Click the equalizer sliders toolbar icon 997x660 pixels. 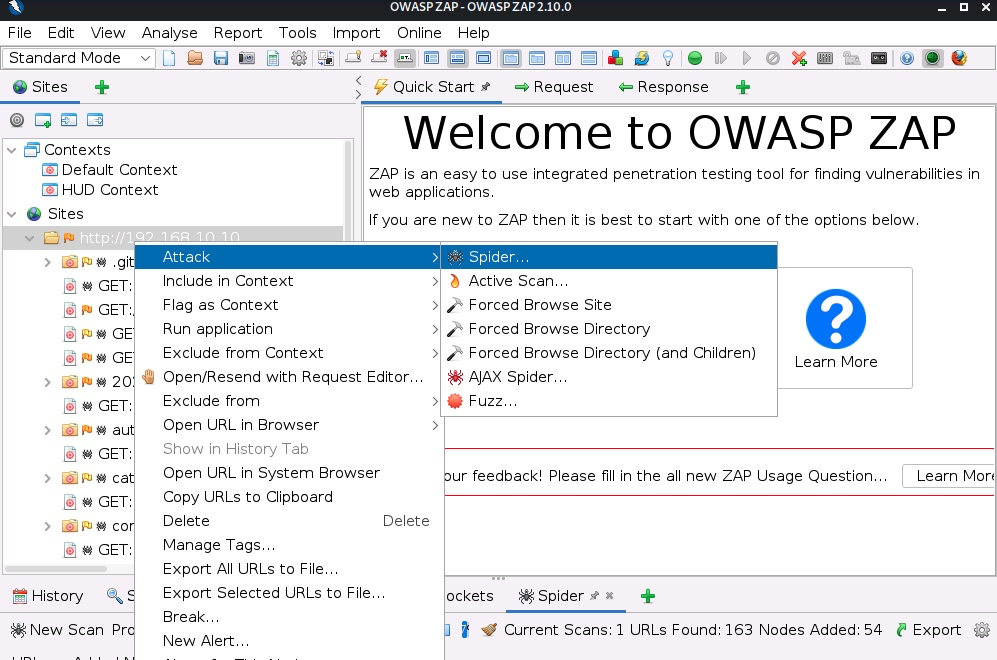(825, 58)
